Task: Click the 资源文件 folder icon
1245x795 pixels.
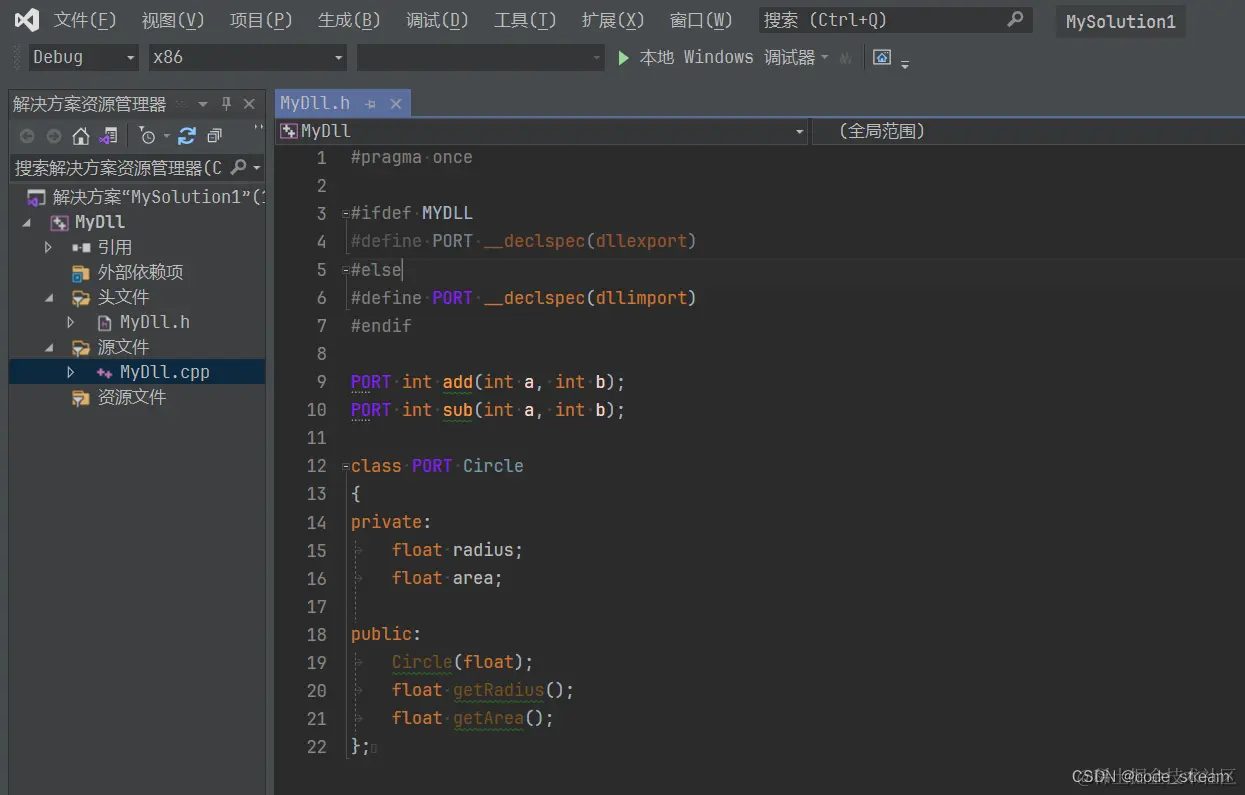Action: pos(81,397)
